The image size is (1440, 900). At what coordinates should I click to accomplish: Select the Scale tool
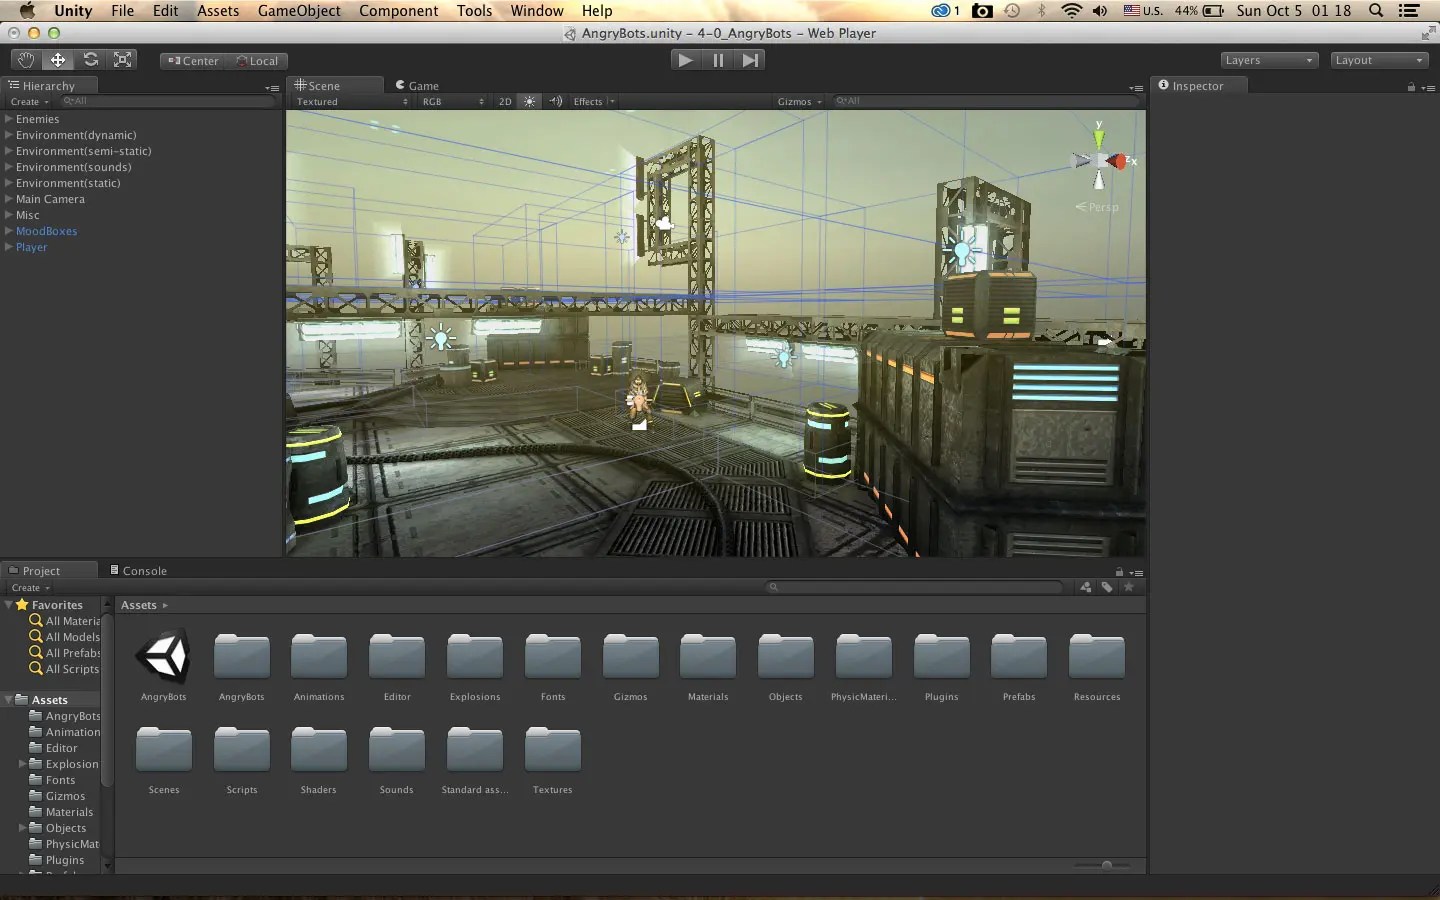click(122, 60)
